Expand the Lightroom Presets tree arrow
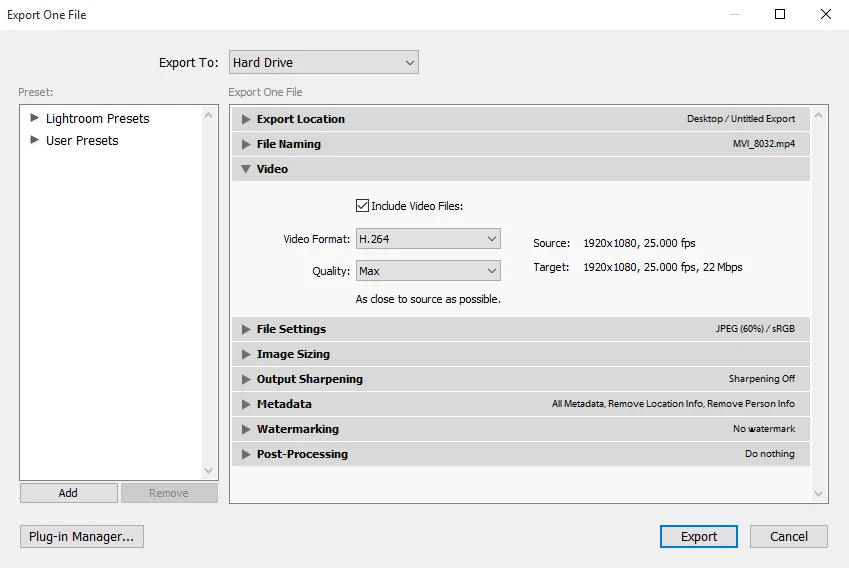Viewport: 849px width, 568px height. (34, 117)
